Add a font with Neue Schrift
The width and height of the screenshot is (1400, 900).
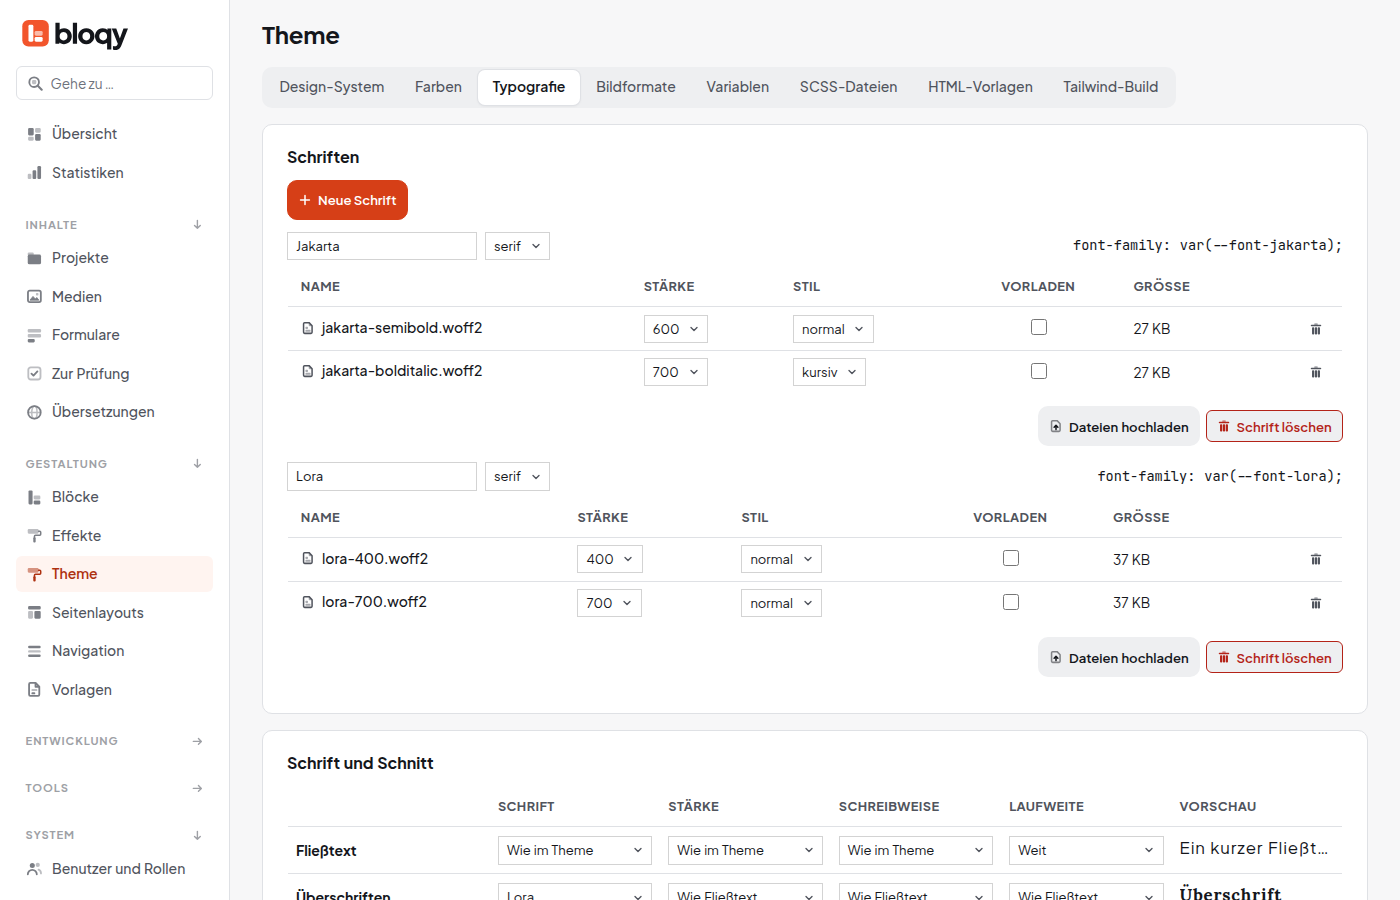point(347,200)
